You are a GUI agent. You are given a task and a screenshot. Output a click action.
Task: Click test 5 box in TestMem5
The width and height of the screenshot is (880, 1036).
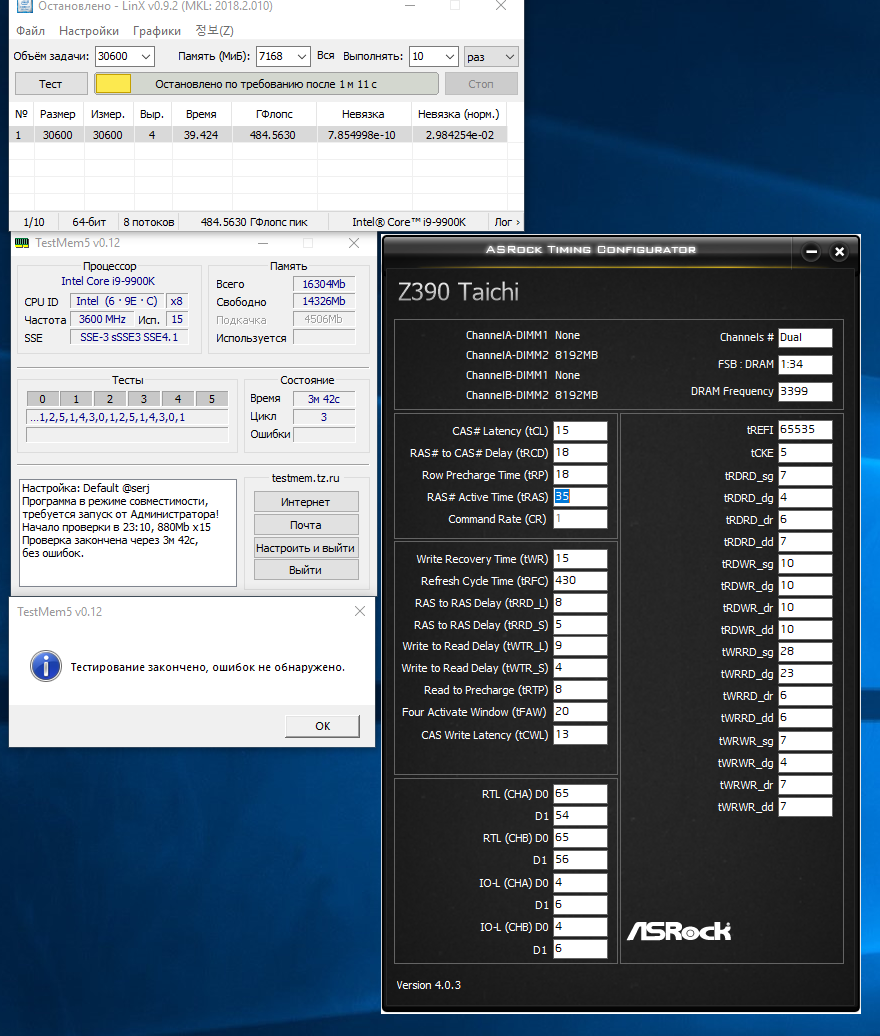pos(211,399)
